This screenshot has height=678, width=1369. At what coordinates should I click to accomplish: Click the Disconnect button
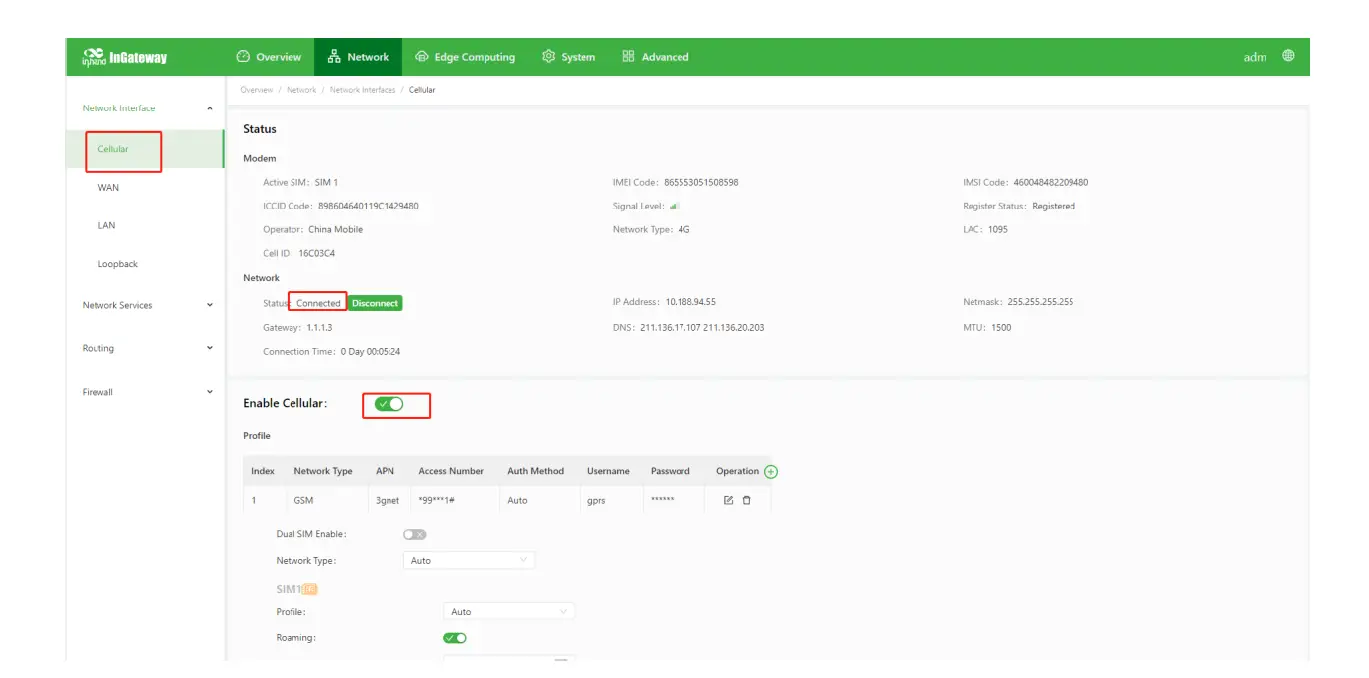pos(375,303)
